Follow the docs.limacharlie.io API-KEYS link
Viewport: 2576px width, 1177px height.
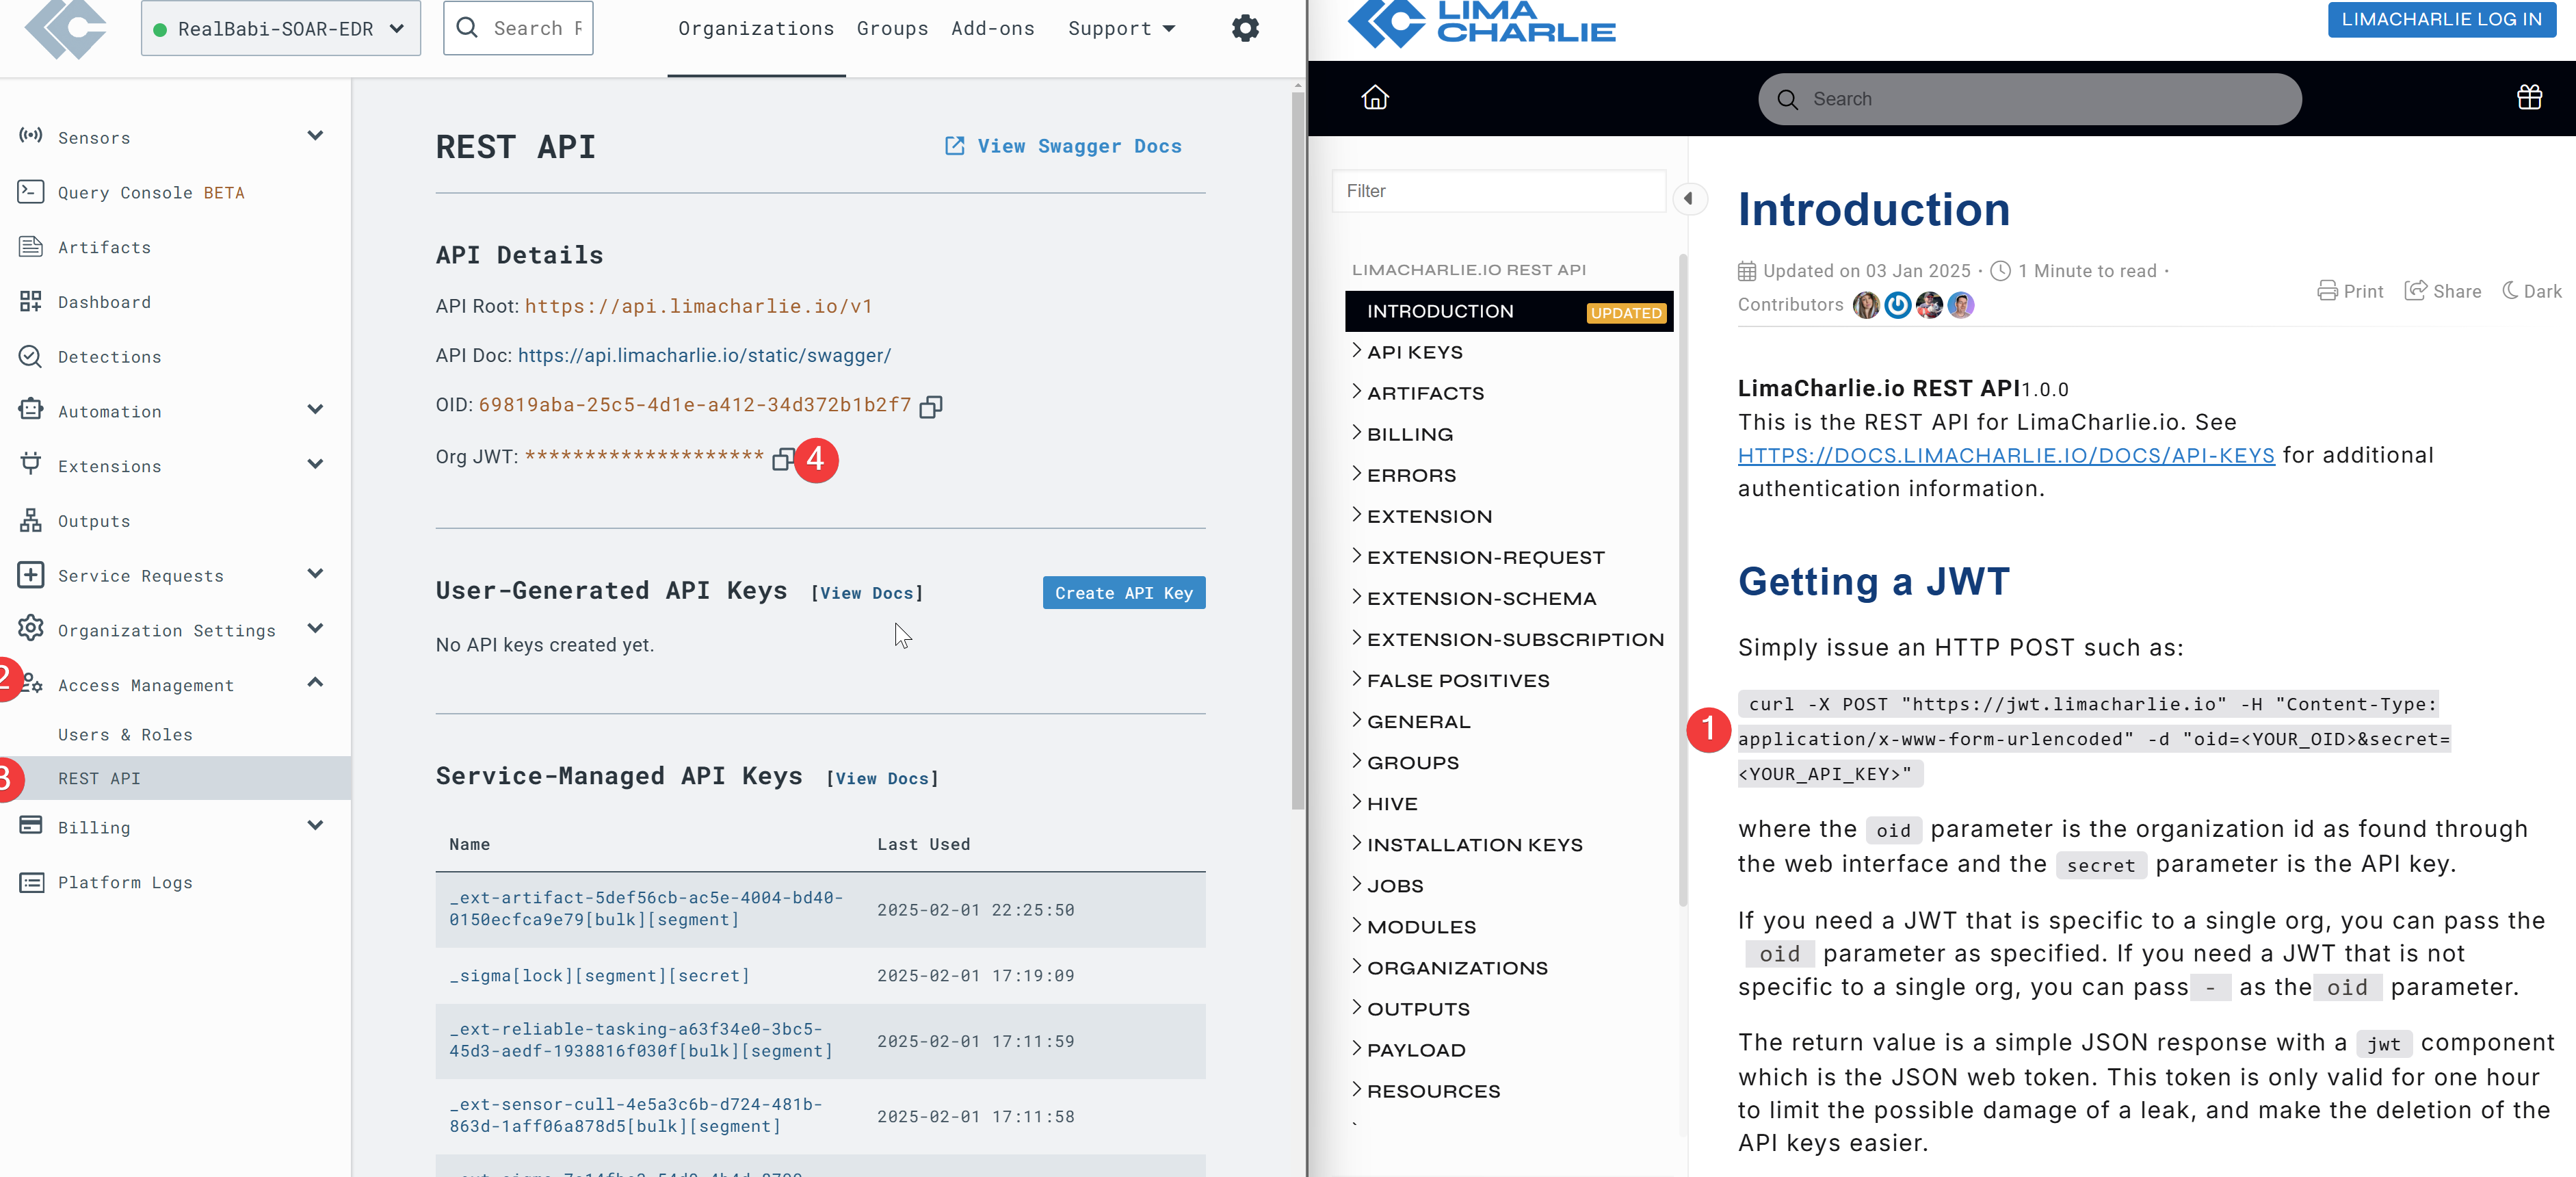click(x=2006, y=455)
